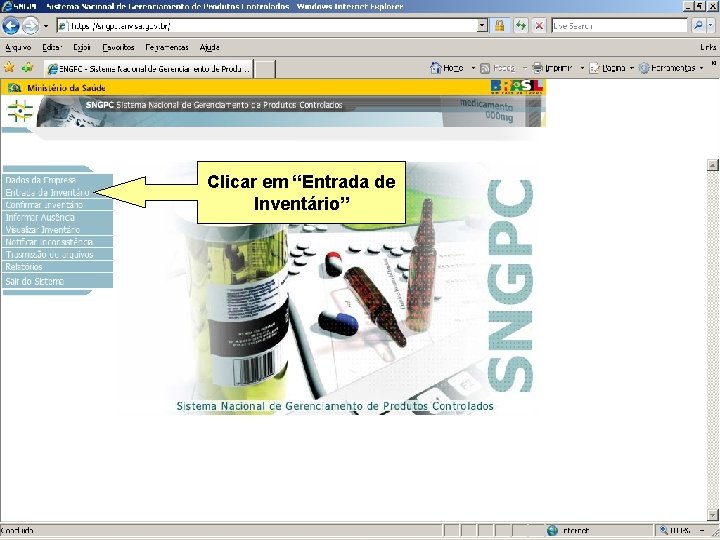720x540 pixels.
Task: Click Notificar Inconsistência in sidebar
Action: [x=57, y=242]
